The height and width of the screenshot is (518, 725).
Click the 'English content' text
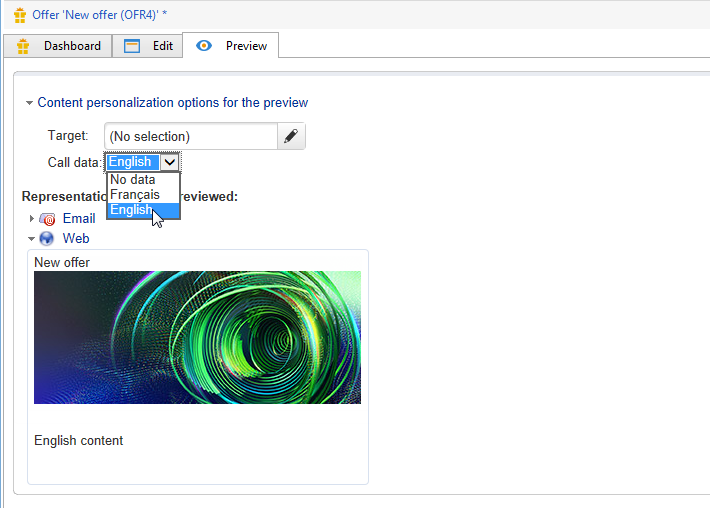click(x=79, y=441)
